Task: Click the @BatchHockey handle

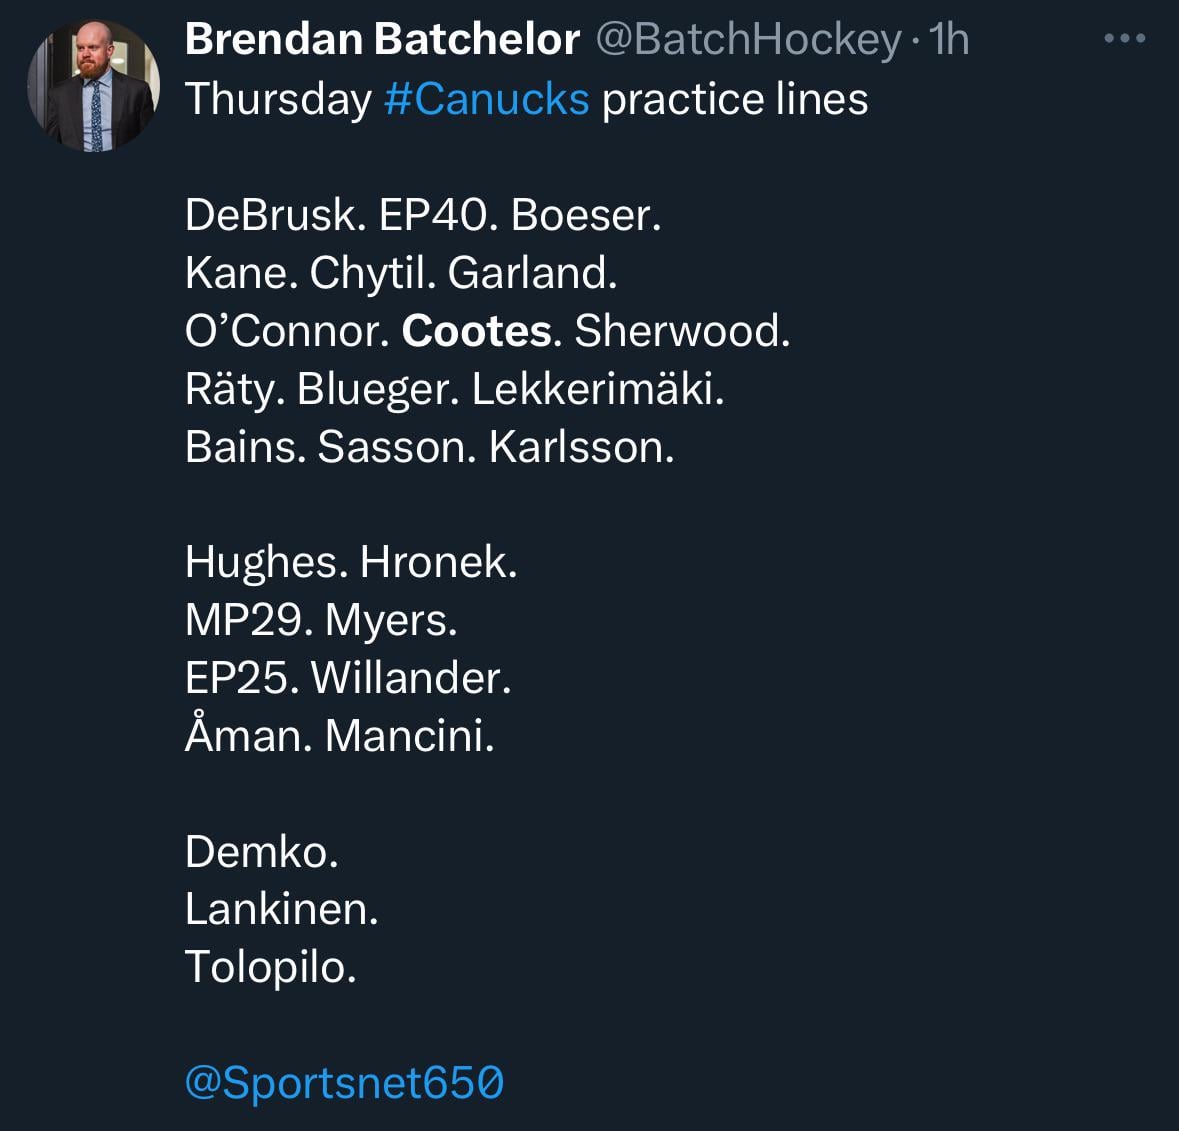Action: [749, 39]
